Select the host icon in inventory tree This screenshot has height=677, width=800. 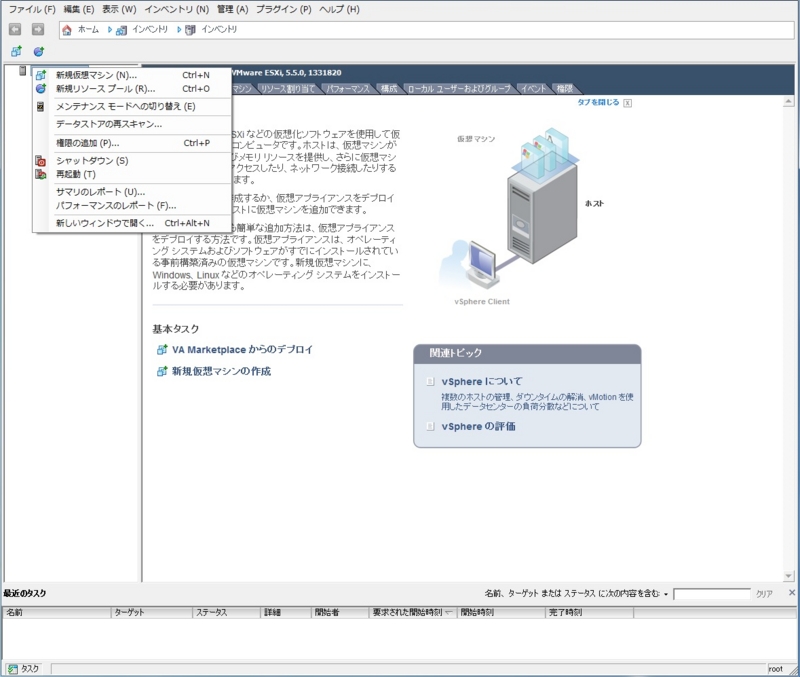22,70
